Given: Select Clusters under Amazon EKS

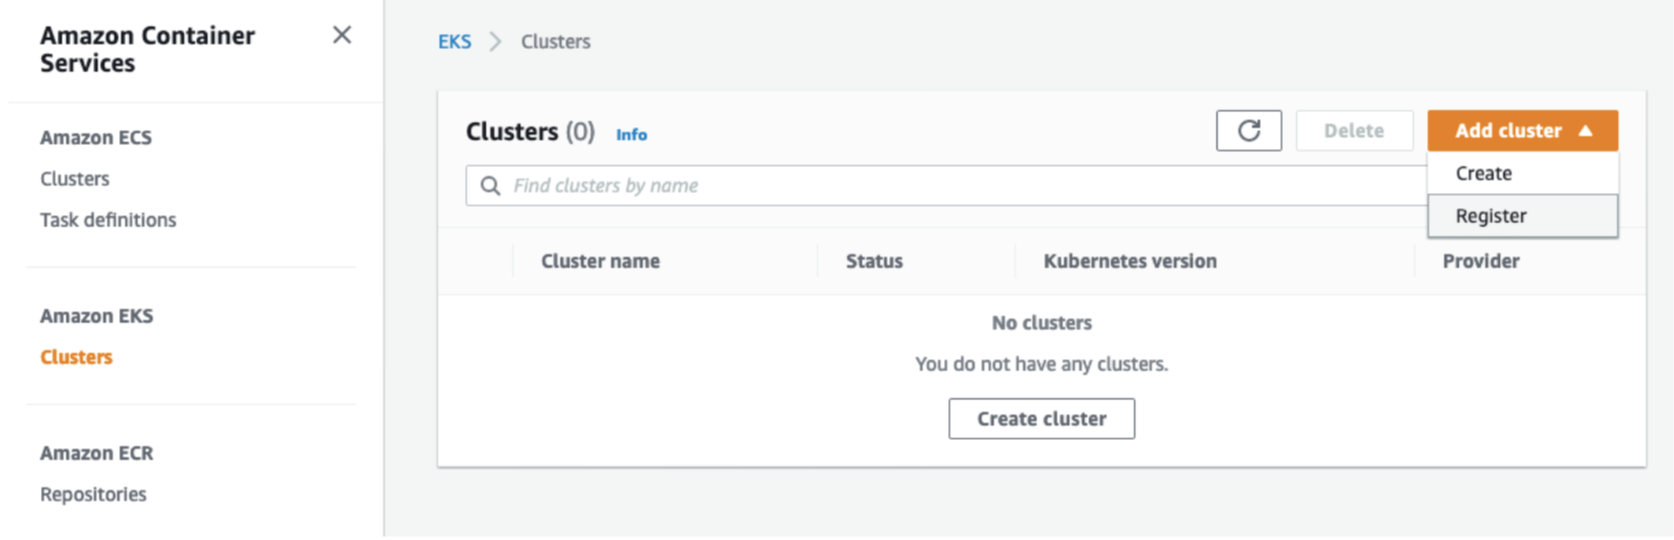Looking at the screenshot, I should 76,357.
